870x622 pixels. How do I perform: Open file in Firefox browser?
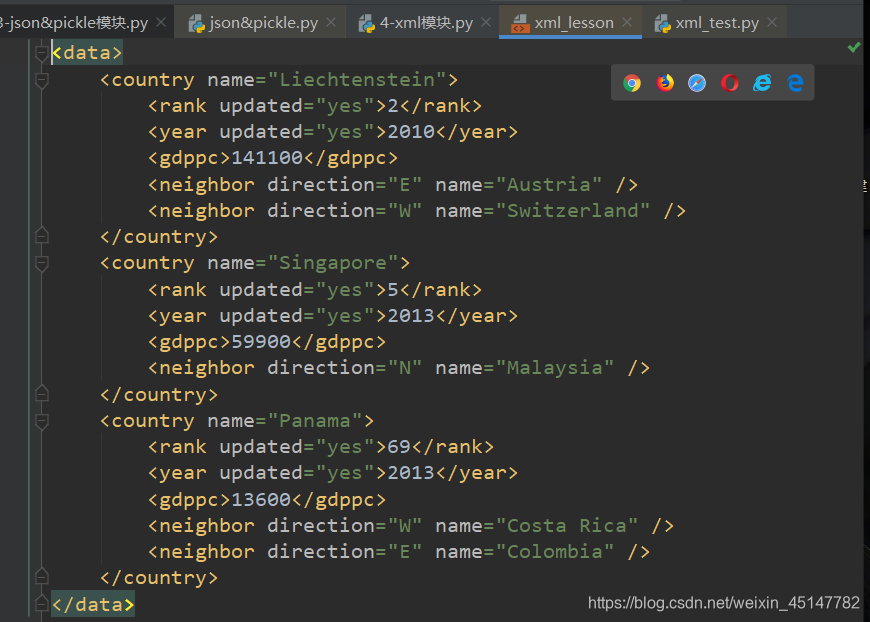665,83
